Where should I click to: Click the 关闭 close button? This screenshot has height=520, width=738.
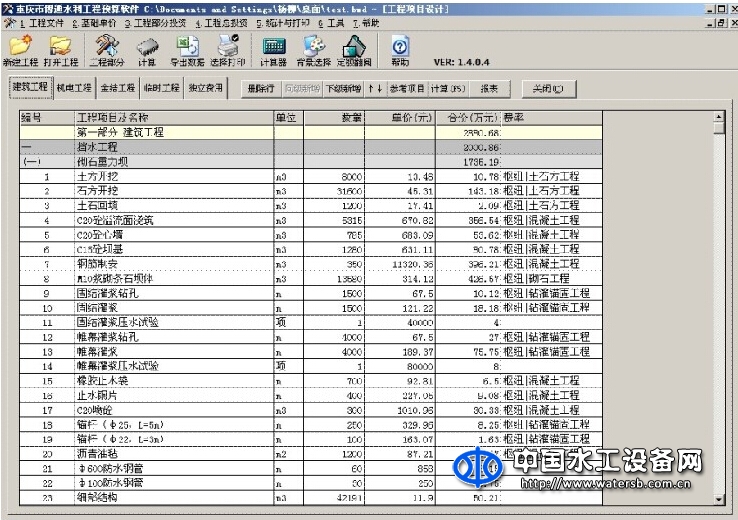[549, 88]
